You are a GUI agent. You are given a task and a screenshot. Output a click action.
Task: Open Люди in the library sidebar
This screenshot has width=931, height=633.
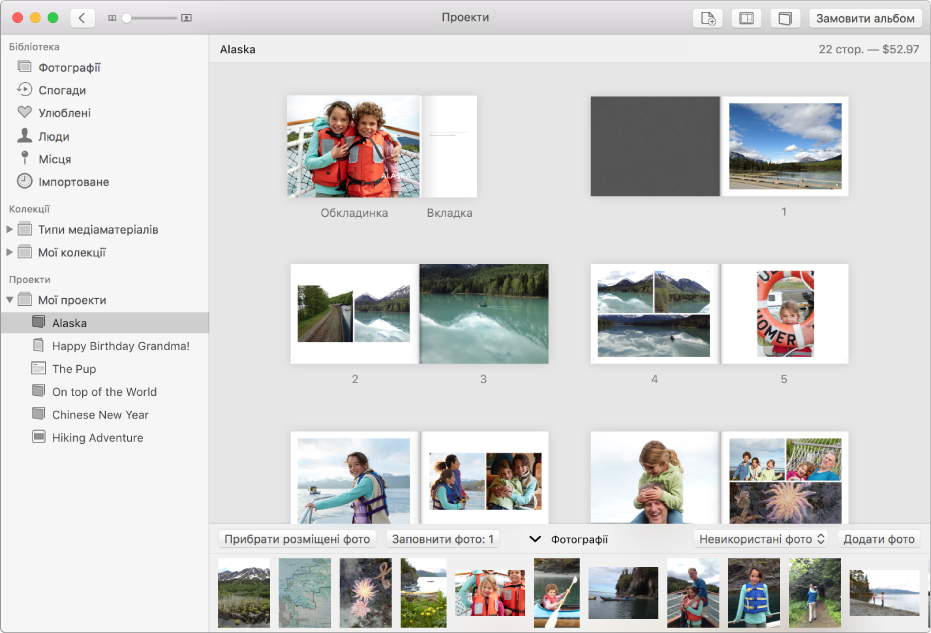53,136
